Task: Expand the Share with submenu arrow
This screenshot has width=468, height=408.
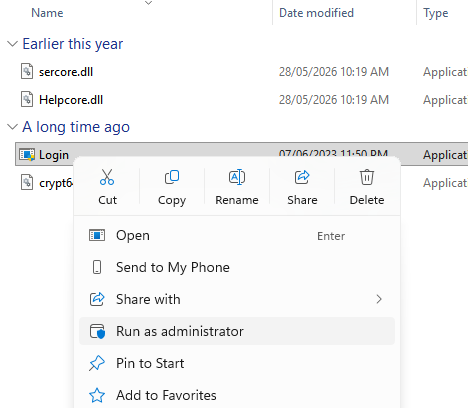Action: click(379, 299)
